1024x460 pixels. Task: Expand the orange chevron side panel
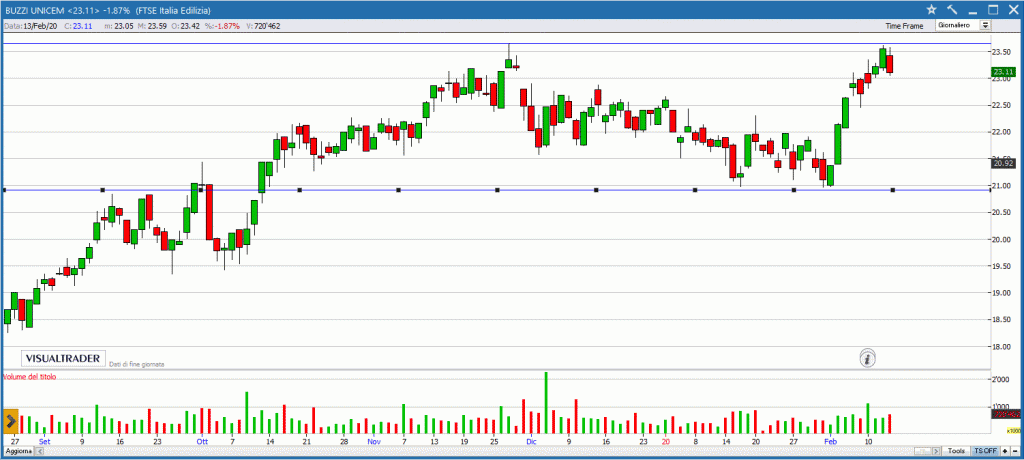coord(10,420)
